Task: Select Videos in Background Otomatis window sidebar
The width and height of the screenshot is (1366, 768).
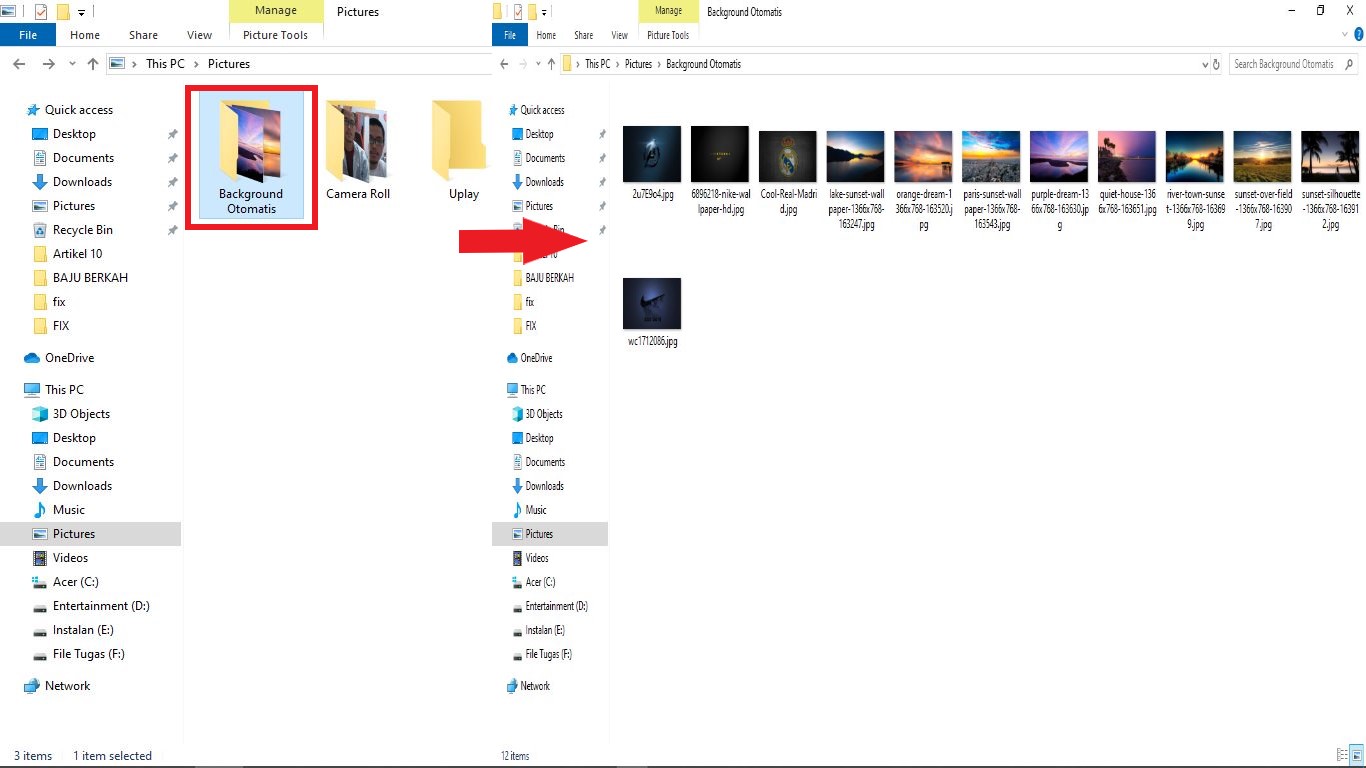Action: (x=537, y=558)
